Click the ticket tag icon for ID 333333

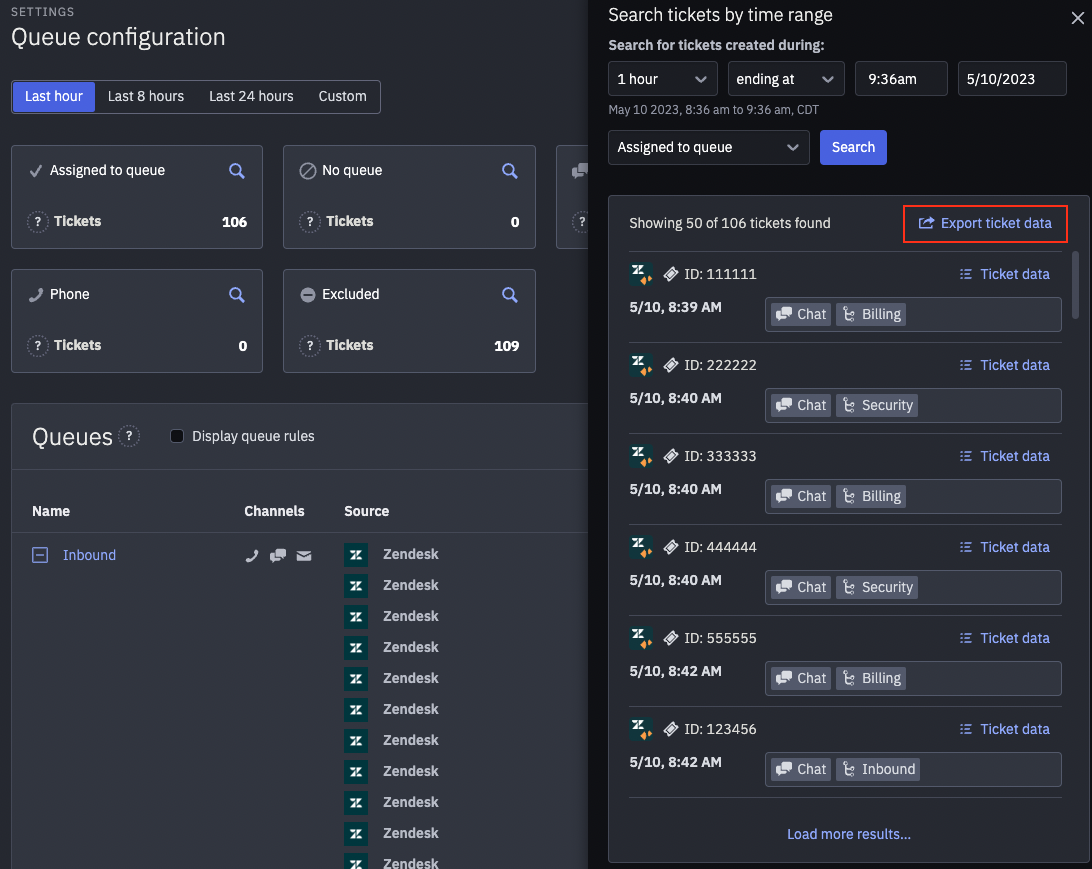(x=671, y=456)
